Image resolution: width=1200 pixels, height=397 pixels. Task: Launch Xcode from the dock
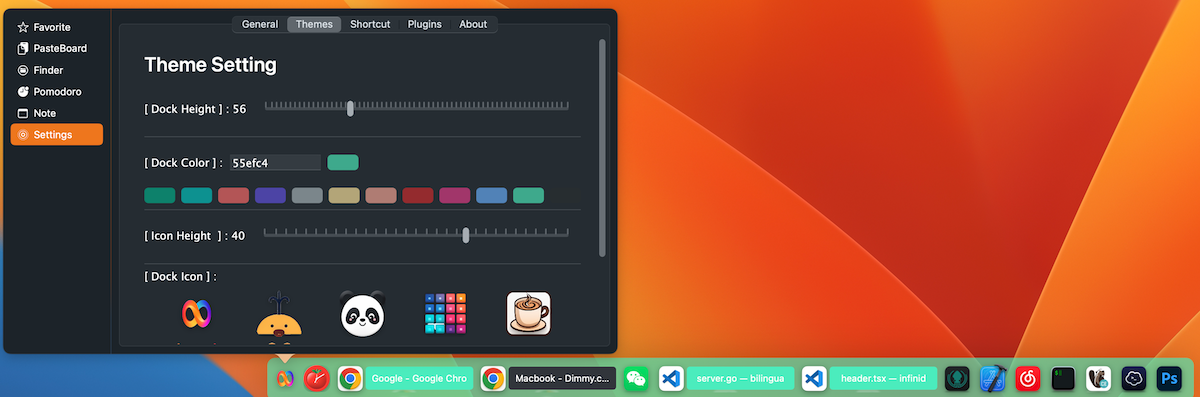click(x=992, y=379)
